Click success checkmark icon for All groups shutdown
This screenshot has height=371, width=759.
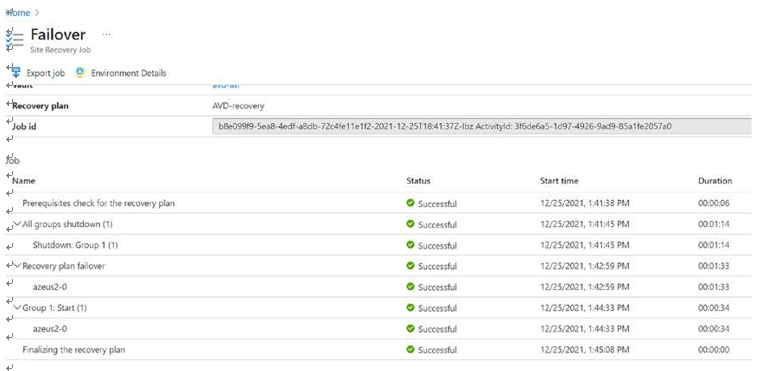(410, 224)
